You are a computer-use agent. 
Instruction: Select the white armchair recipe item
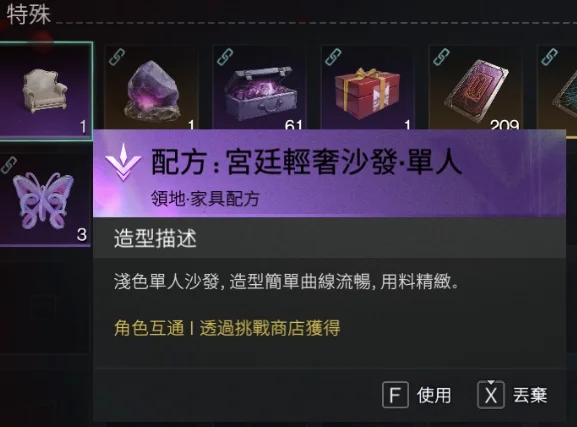tap(45, 91)
